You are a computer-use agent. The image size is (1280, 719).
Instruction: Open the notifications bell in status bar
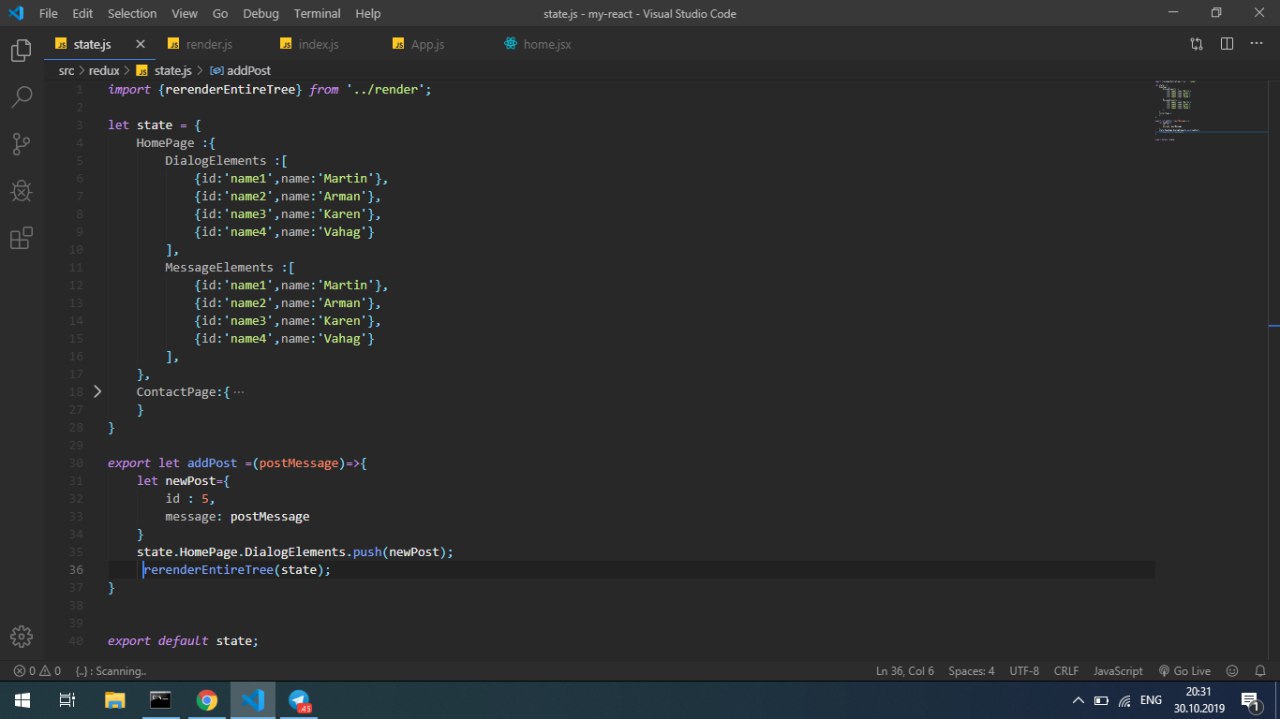(1260, 671)
